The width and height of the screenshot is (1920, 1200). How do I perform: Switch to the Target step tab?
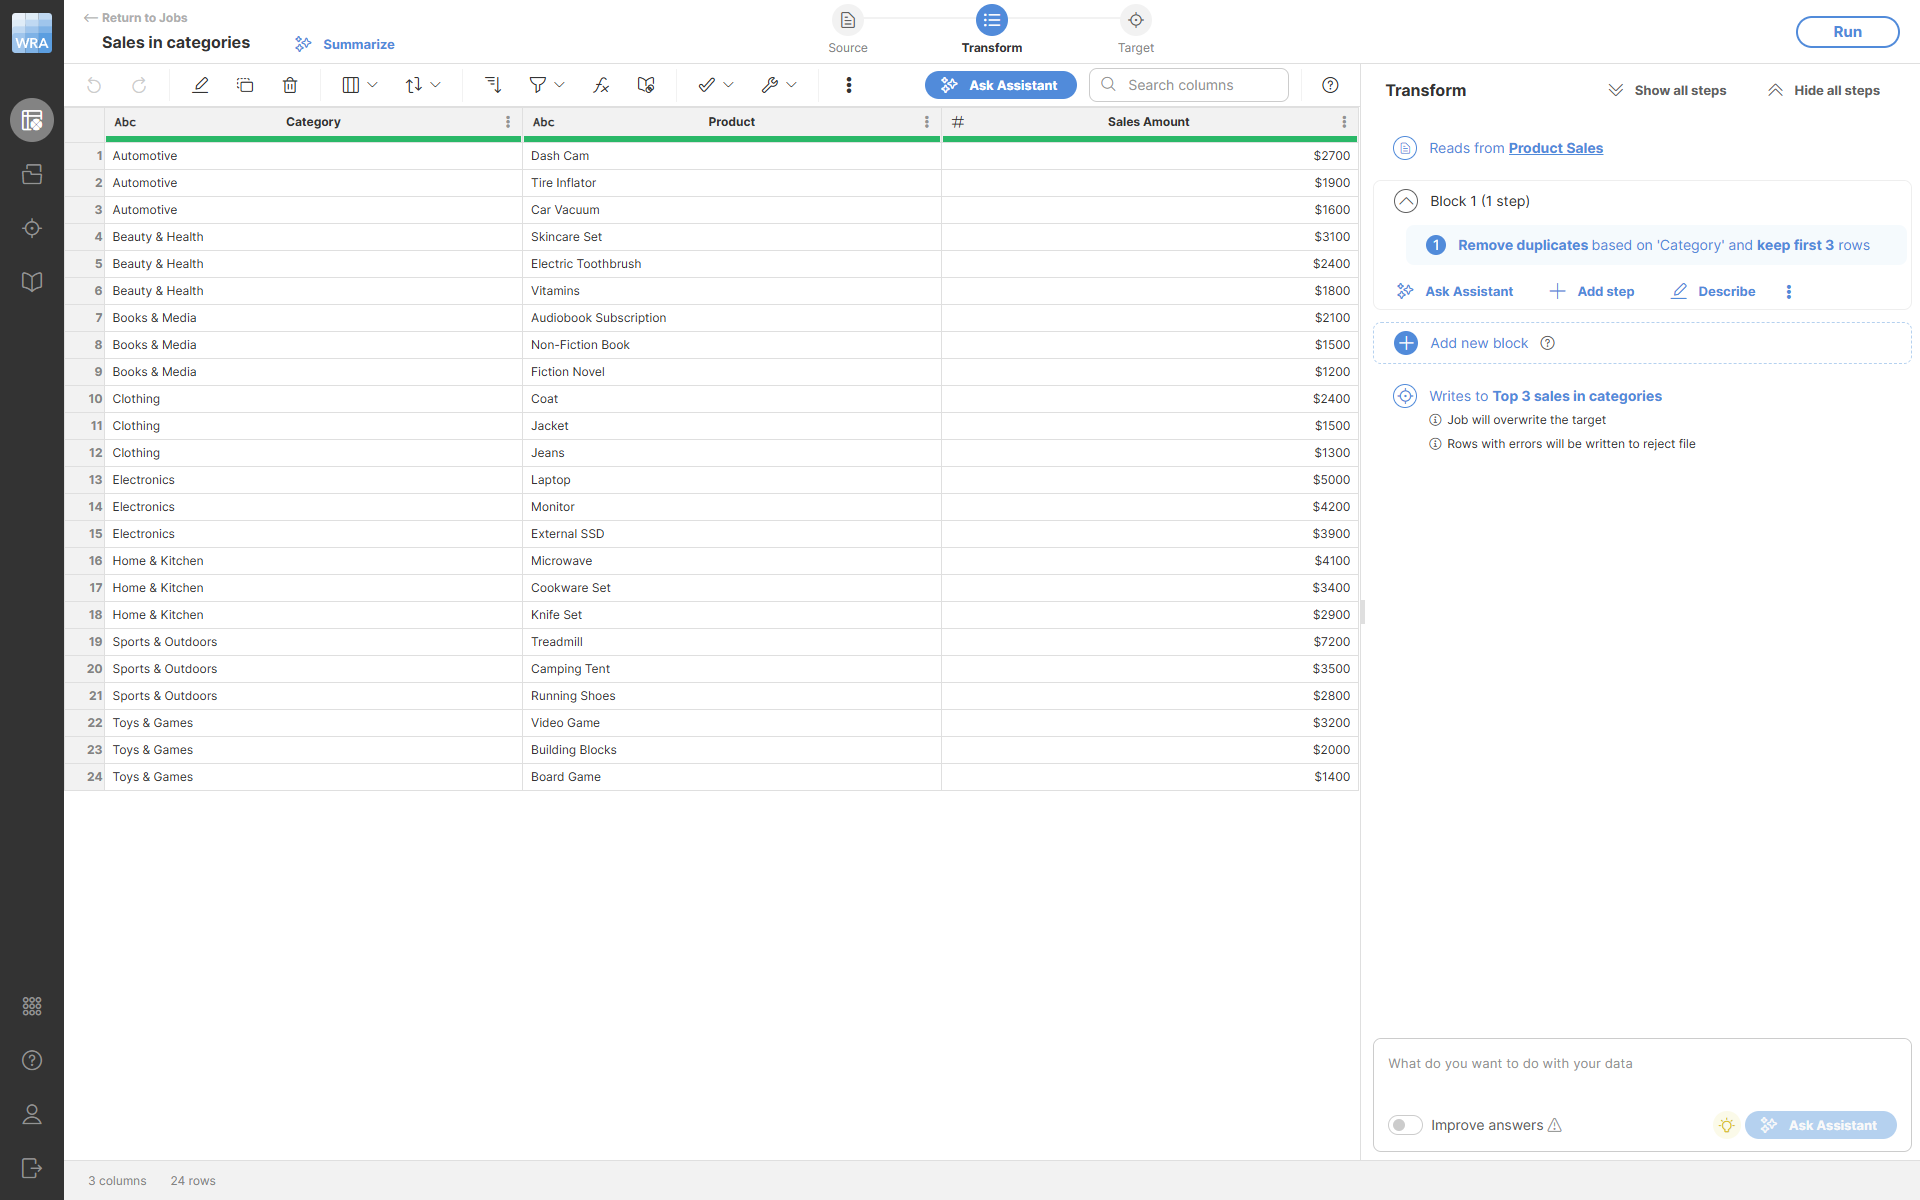pos(1136,21)
